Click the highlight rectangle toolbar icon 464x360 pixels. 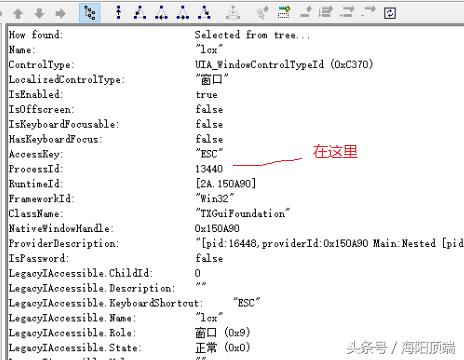pos(284,13)
